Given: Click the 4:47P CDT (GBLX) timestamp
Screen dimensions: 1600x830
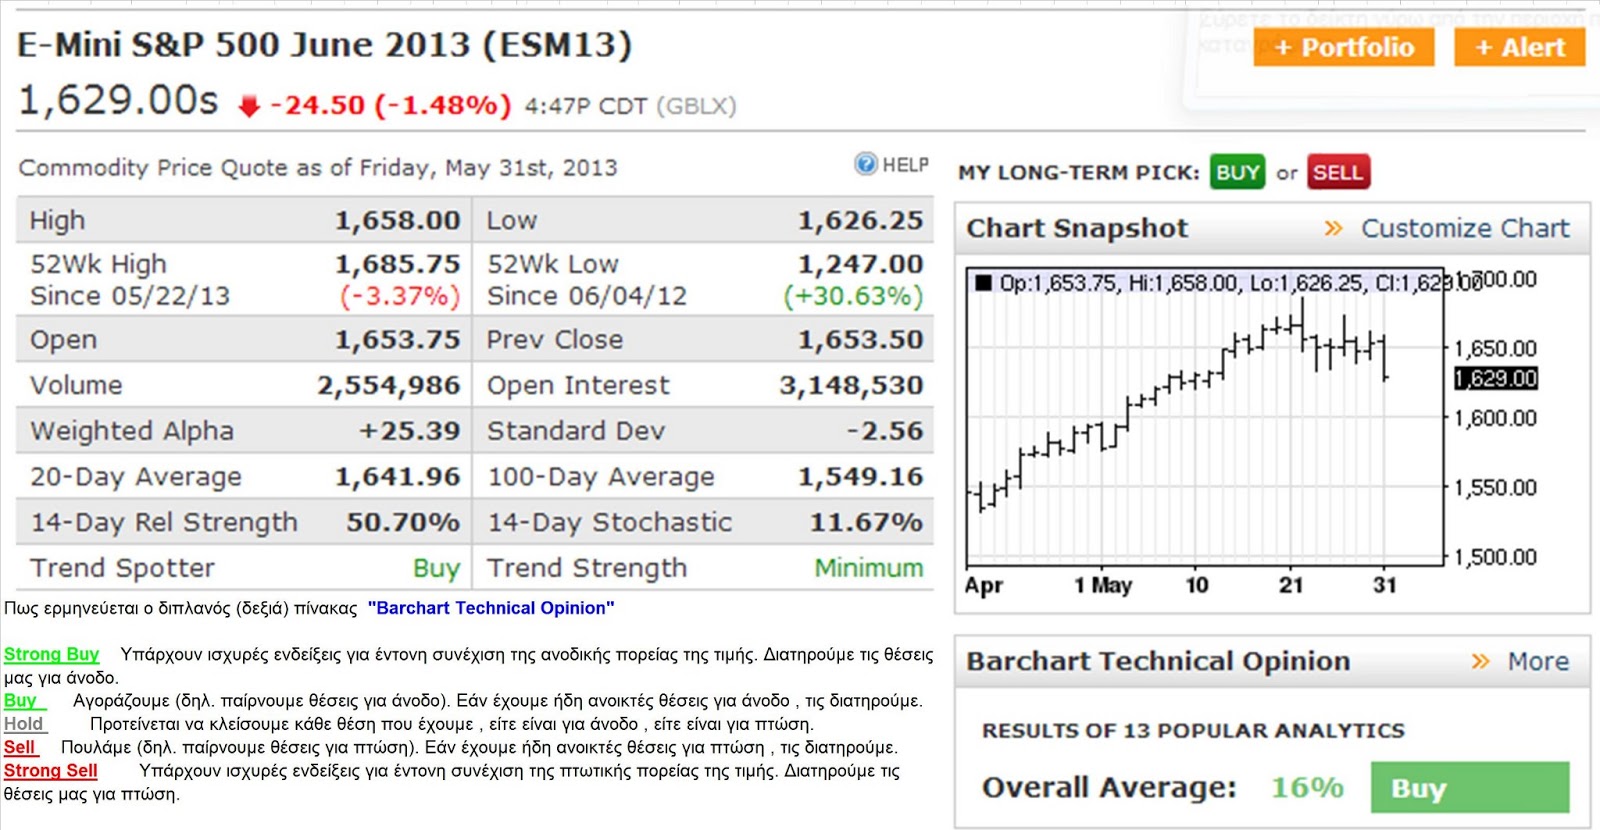Looking at the screenshot, I should coord(630,106).
